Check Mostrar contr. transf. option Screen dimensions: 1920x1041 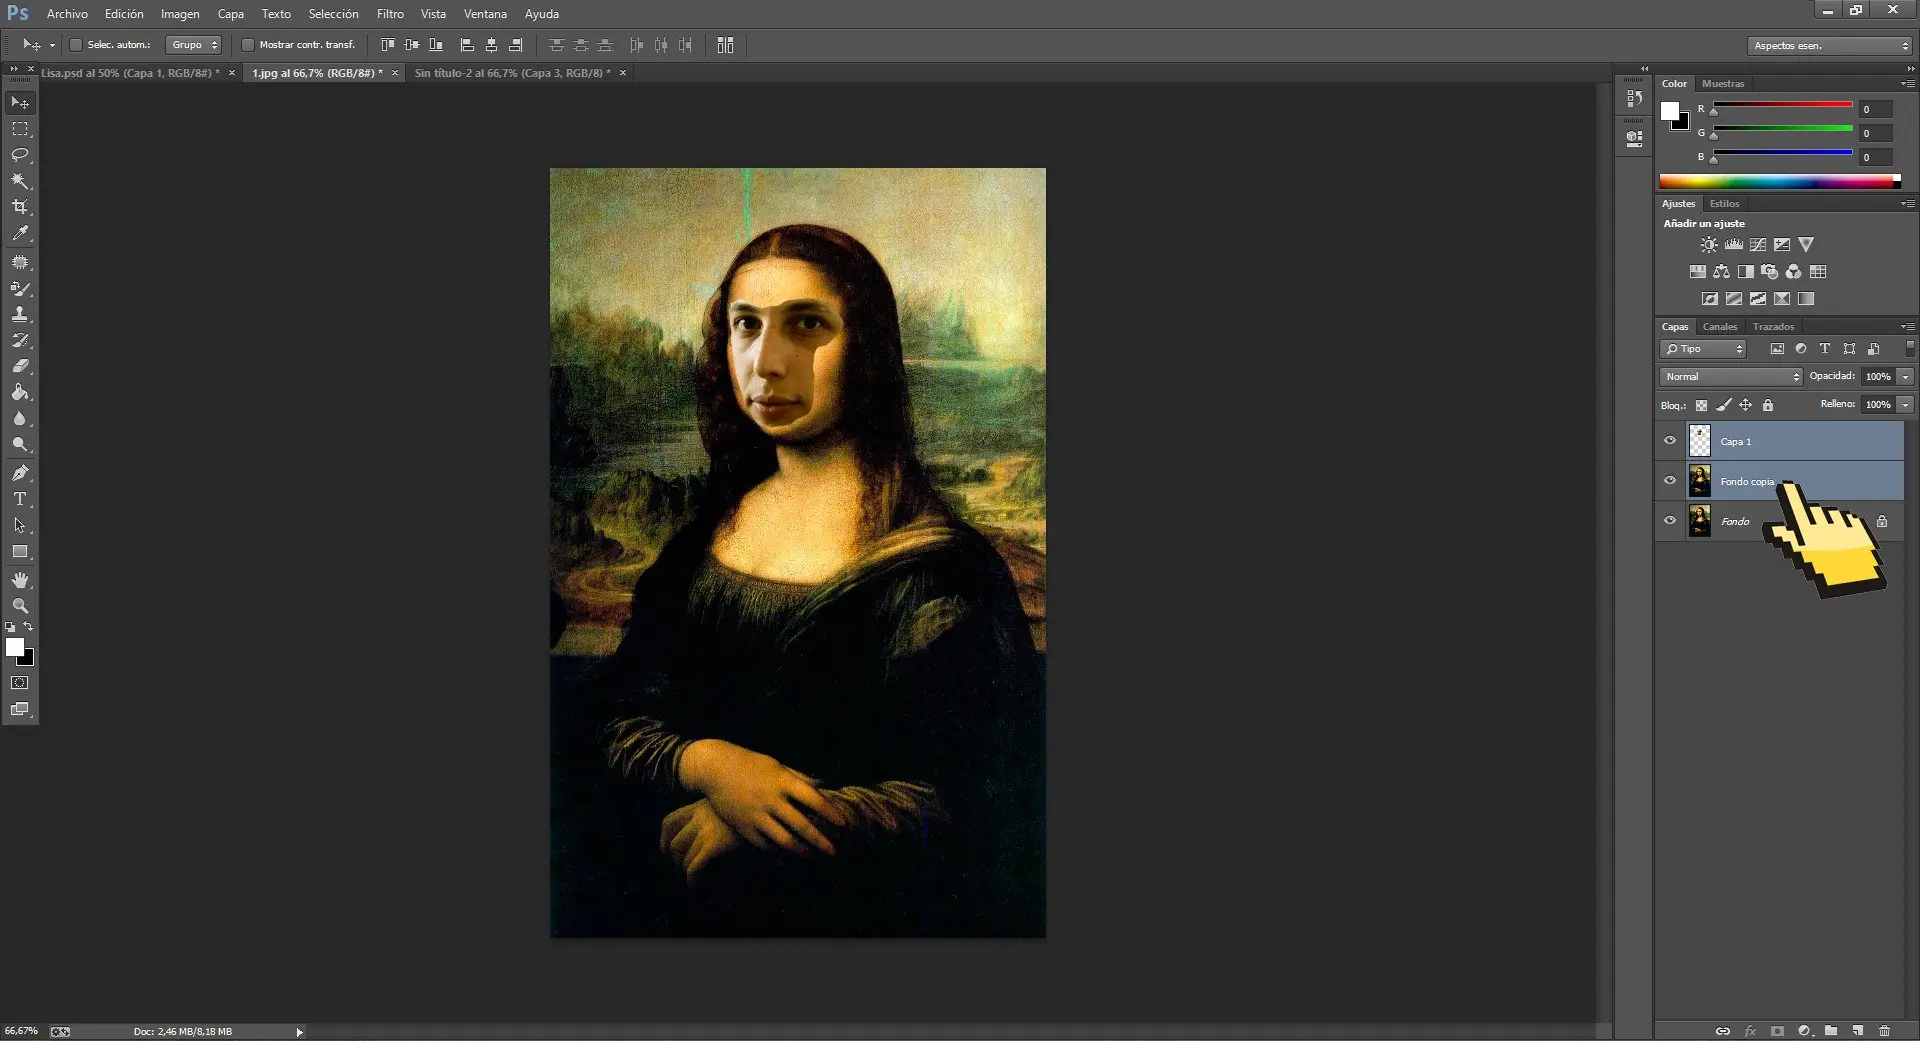(x=248, y=45)
